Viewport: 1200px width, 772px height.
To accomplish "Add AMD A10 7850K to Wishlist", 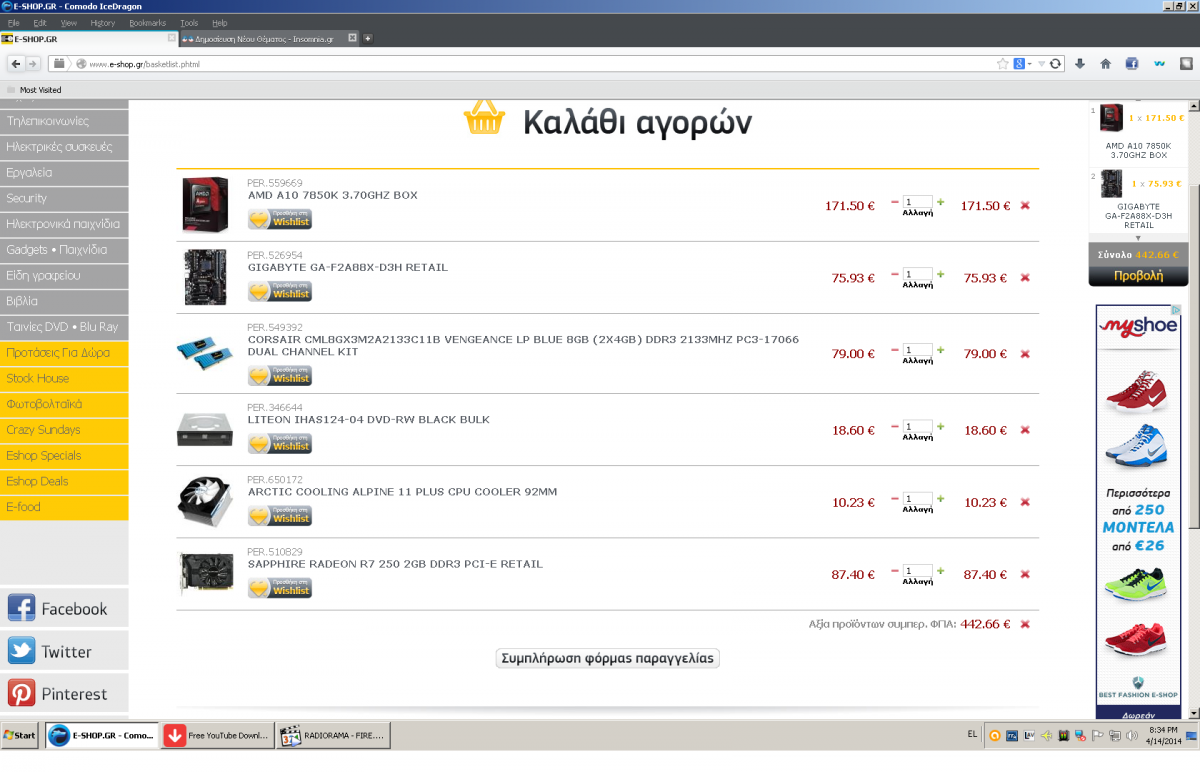I will pos(280,219).
